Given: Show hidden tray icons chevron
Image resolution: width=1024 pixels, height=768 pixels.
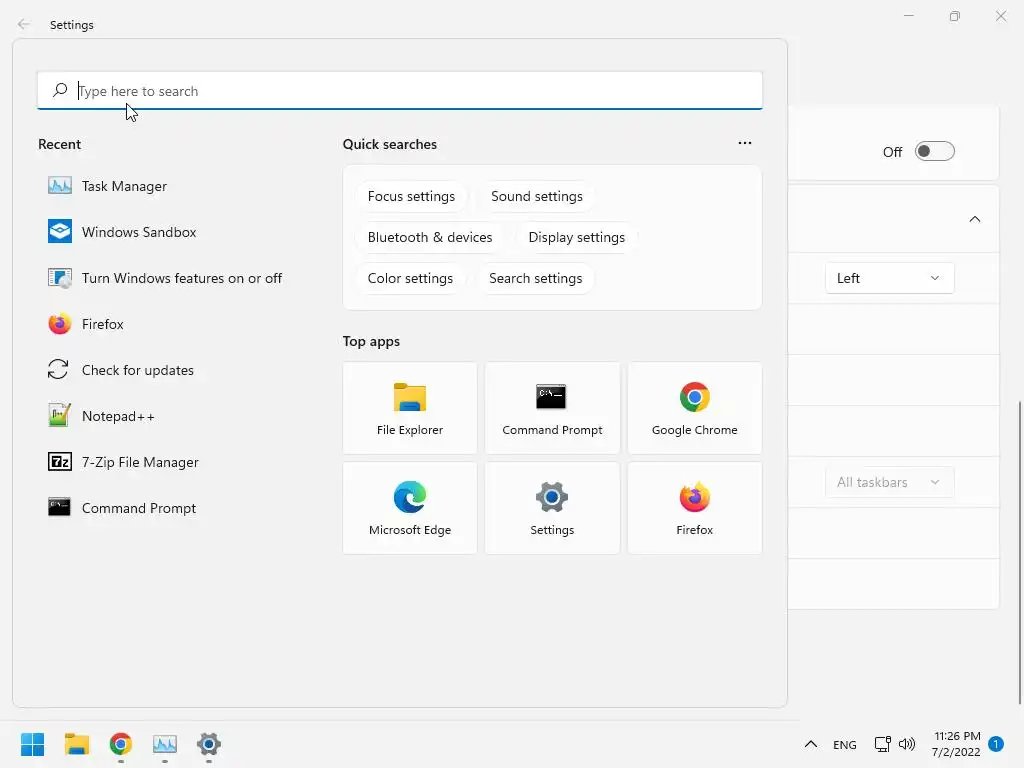Looking at the screenshot, I should [x=810, y=744].
